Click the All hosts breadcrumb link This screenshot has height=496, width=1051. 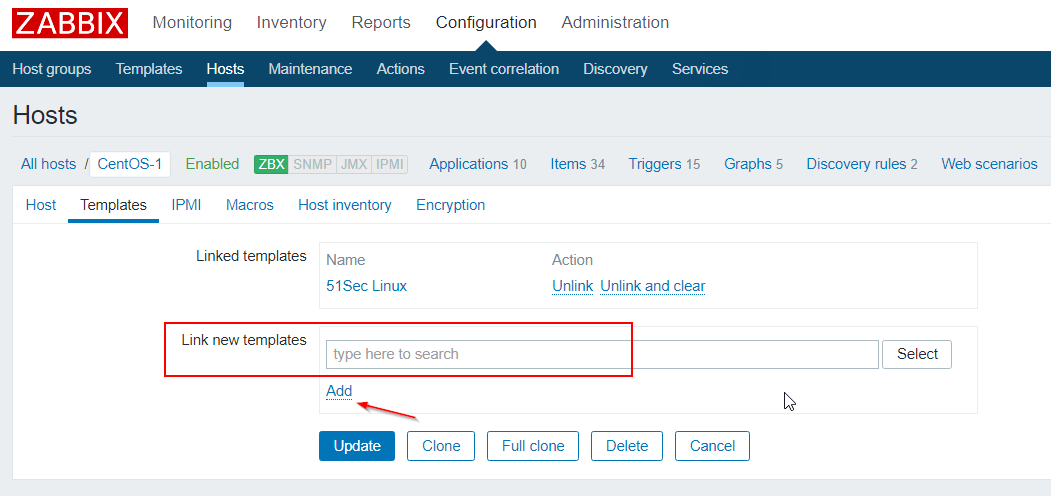(x=48, y=164)
